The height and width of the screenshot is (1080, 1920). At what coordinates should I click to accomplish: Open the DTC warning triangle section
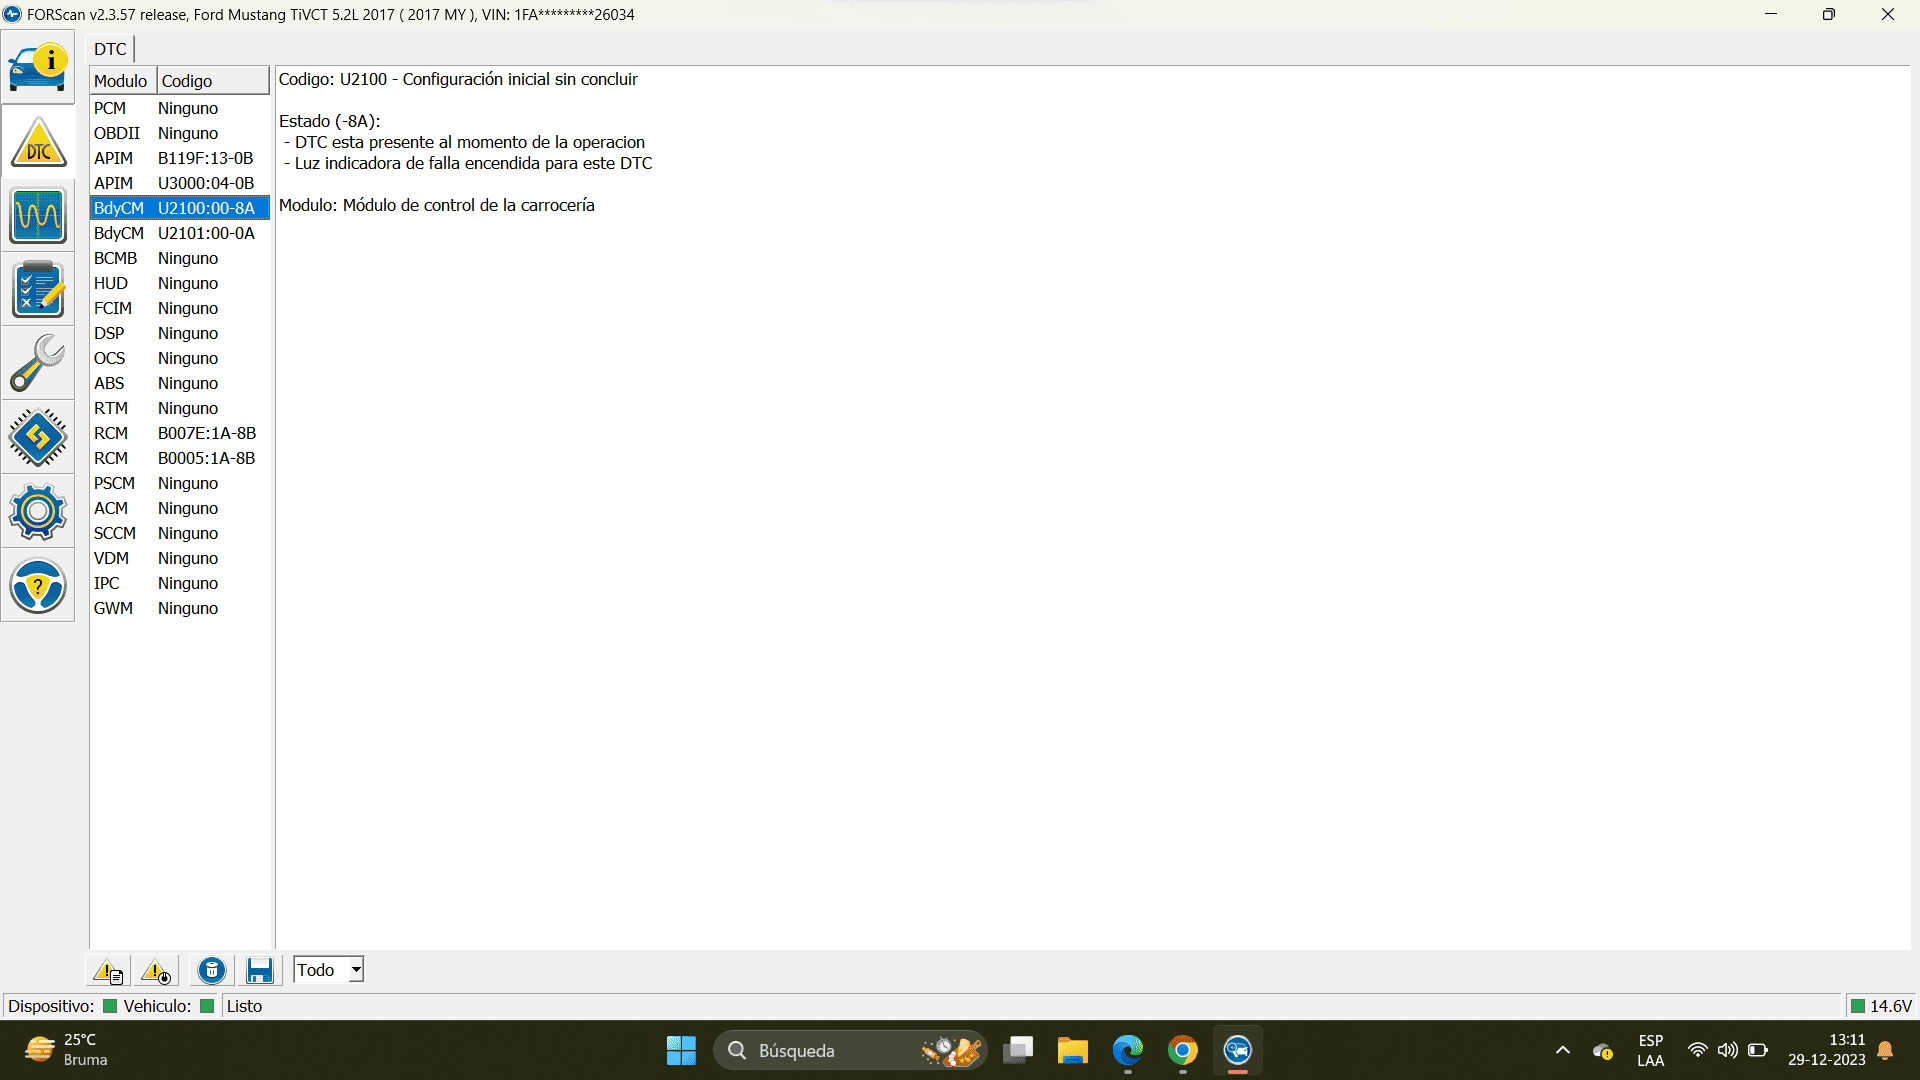coord(38,142)
